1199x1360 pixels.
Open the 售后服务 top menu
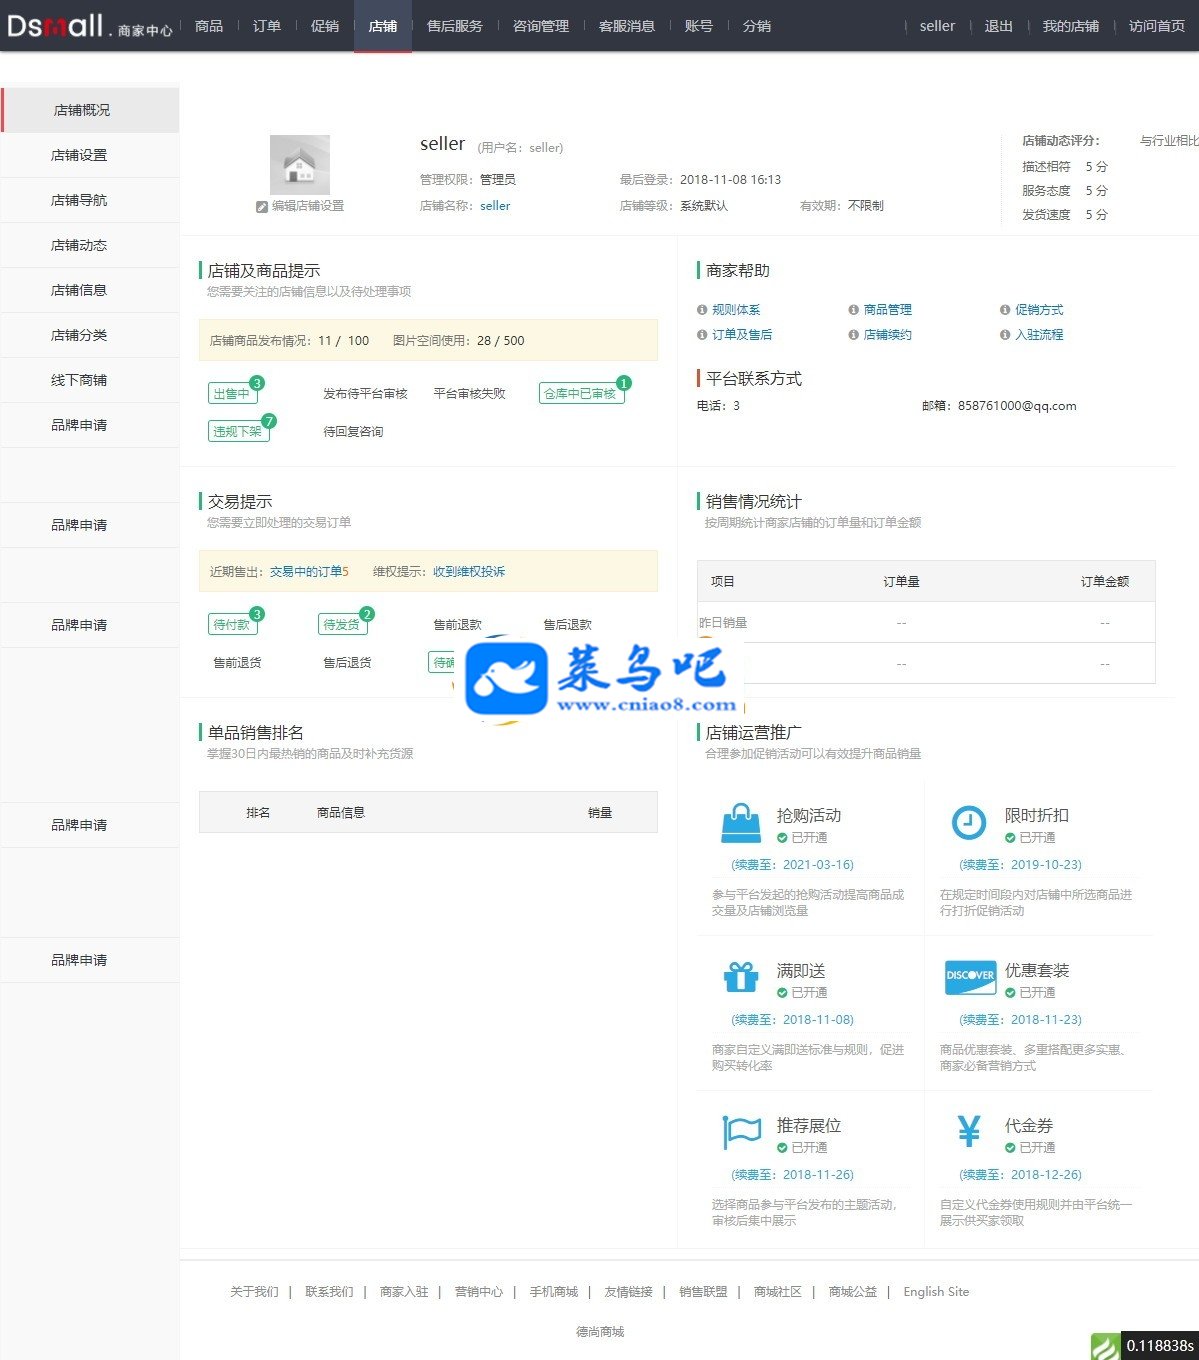[x=455, y=26]
